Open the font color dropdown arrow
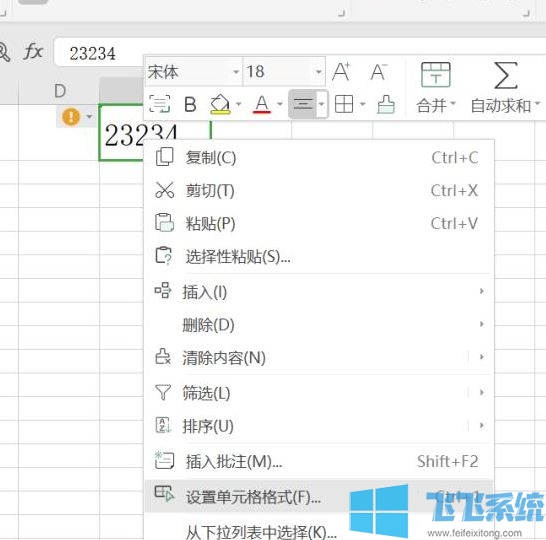Viewport: 546px width, 540px height. coord(280,104)
